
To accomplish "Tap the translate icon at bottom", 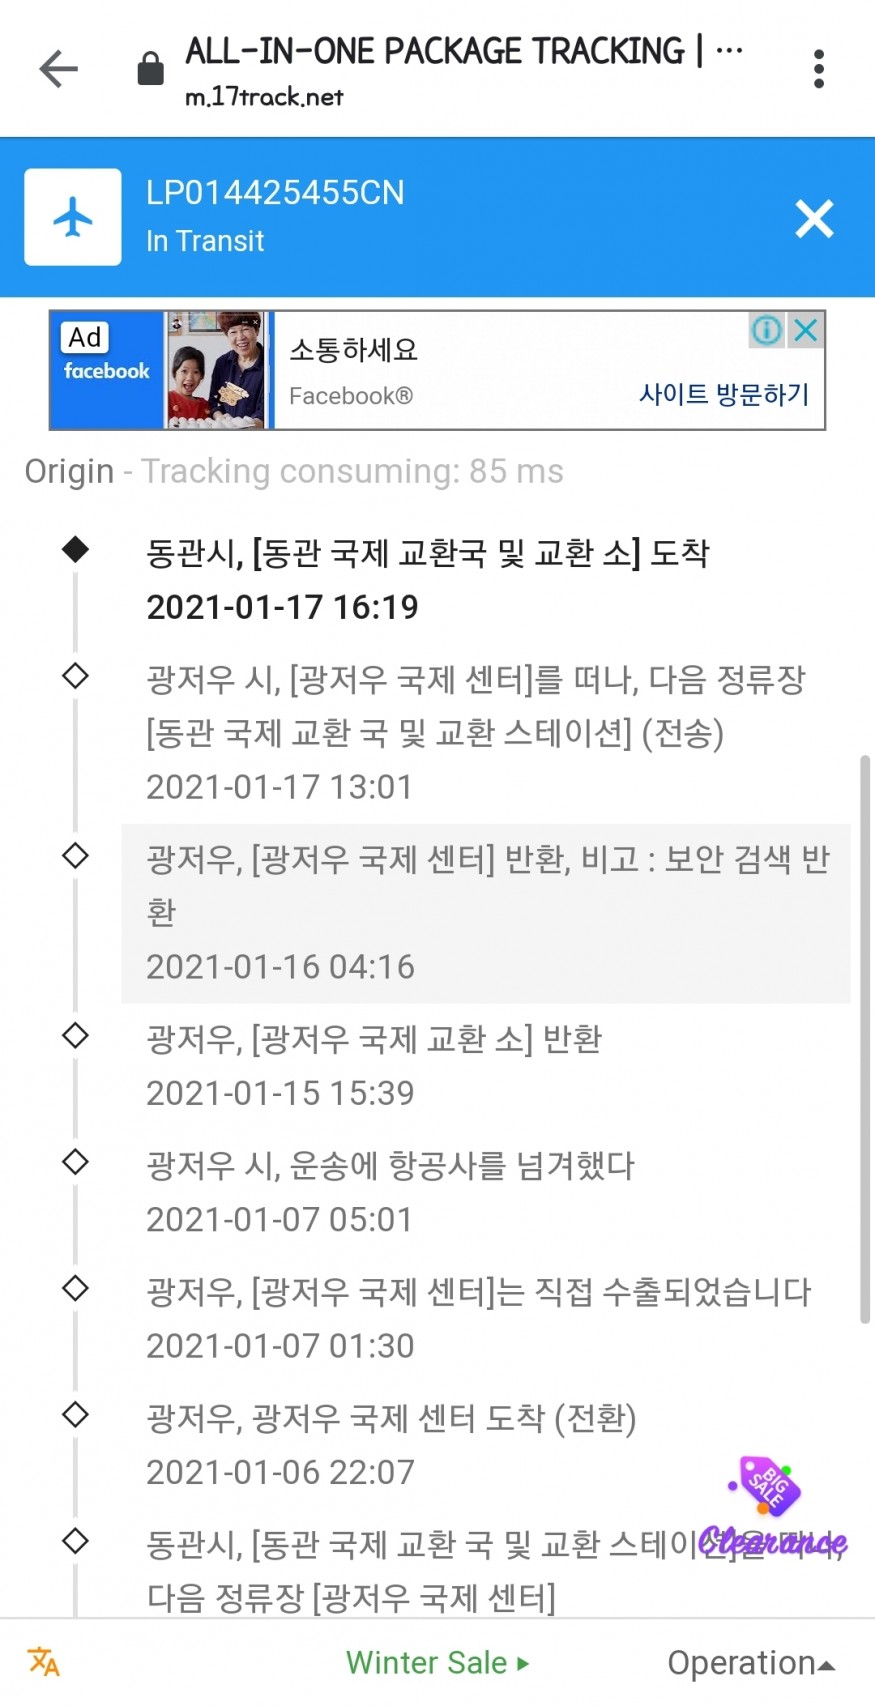I will 44,1662.
